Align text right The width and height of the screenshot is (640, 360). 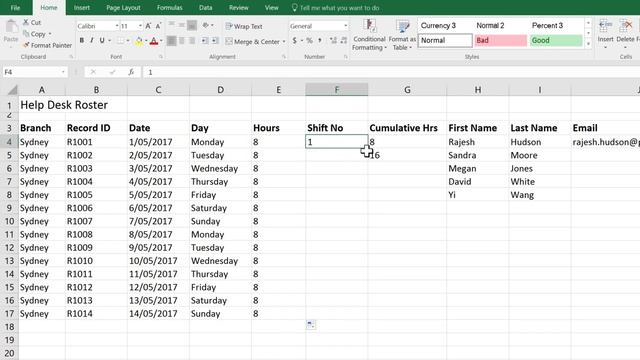(192, 40)
